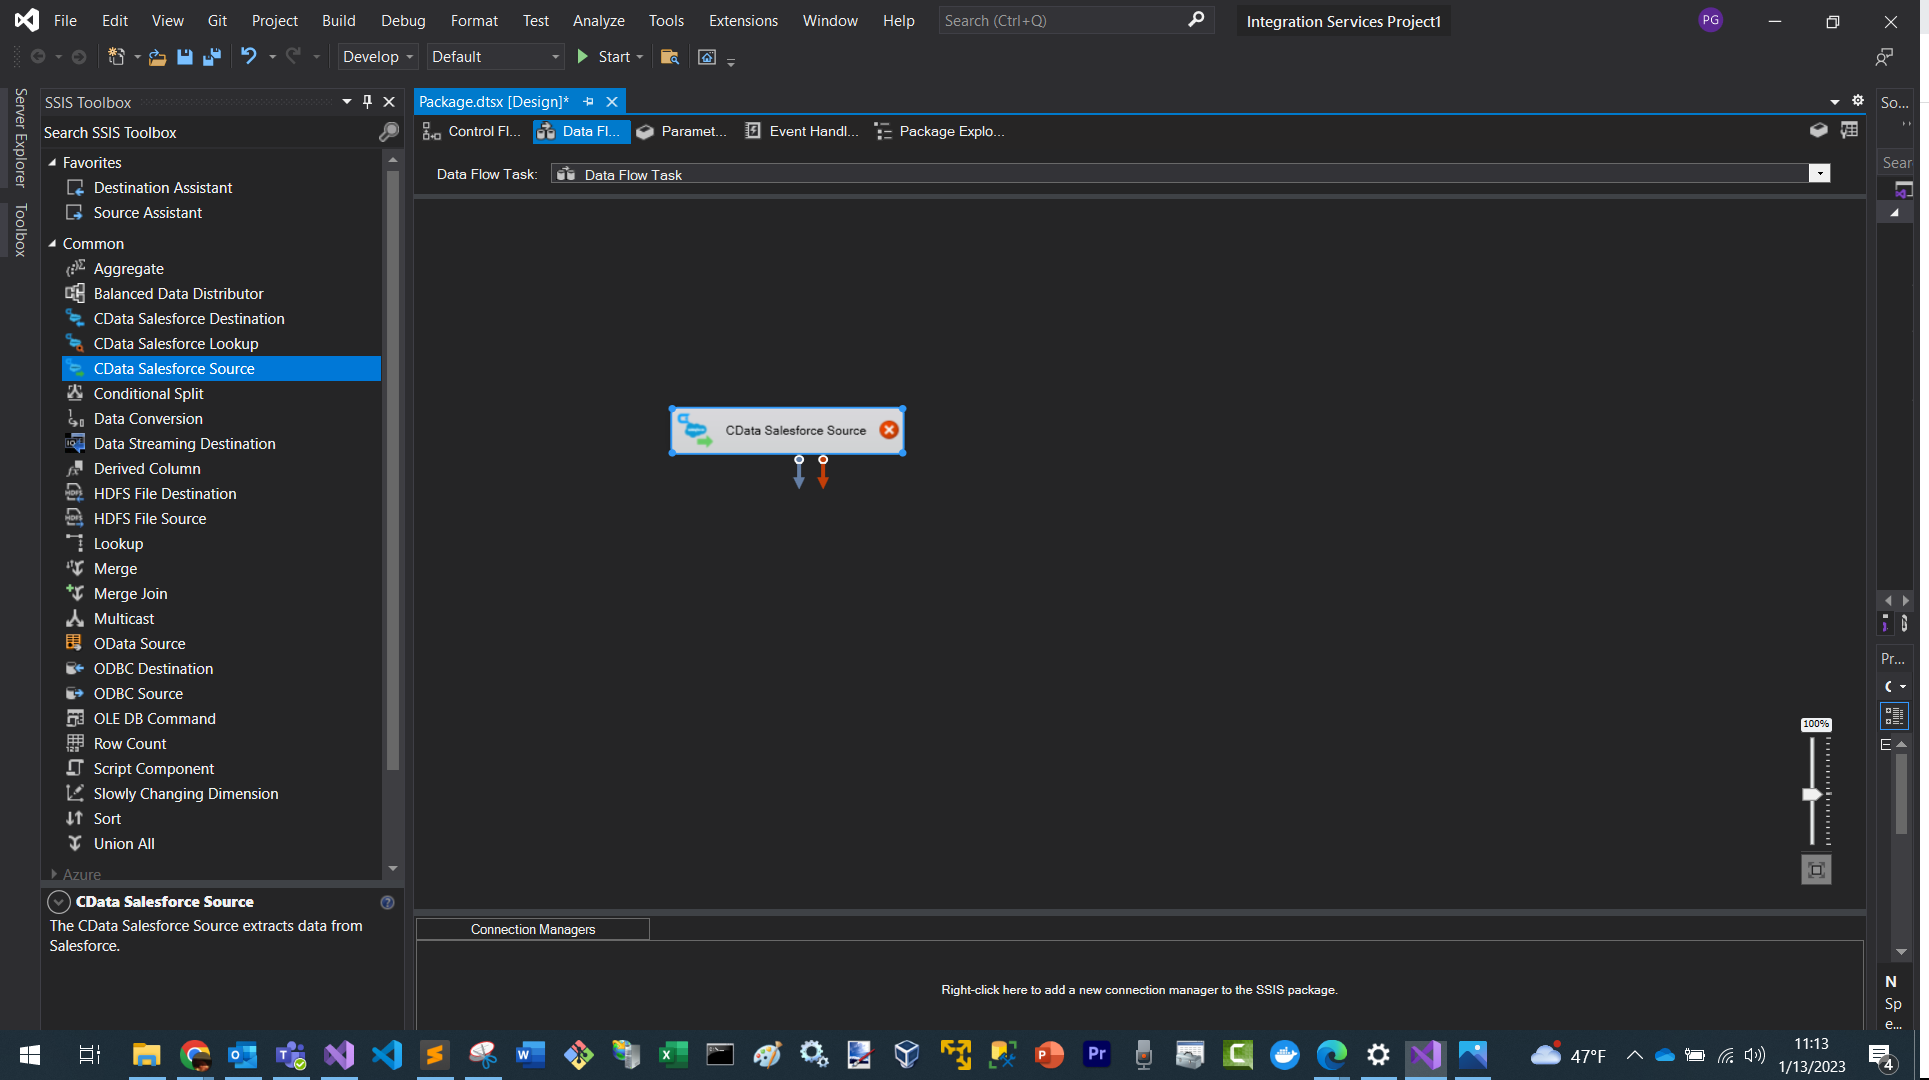Image resolution: width=1929 pixels, height=1080 pixels.
Task: Toggle pin on the Package.dtsx tab
Action: (x=588, y=102)
